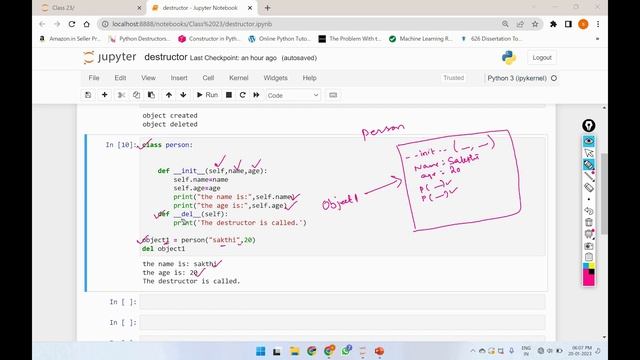Screen dimensions: 640x360
Task: Reload the page
Action: coord(72,24)
